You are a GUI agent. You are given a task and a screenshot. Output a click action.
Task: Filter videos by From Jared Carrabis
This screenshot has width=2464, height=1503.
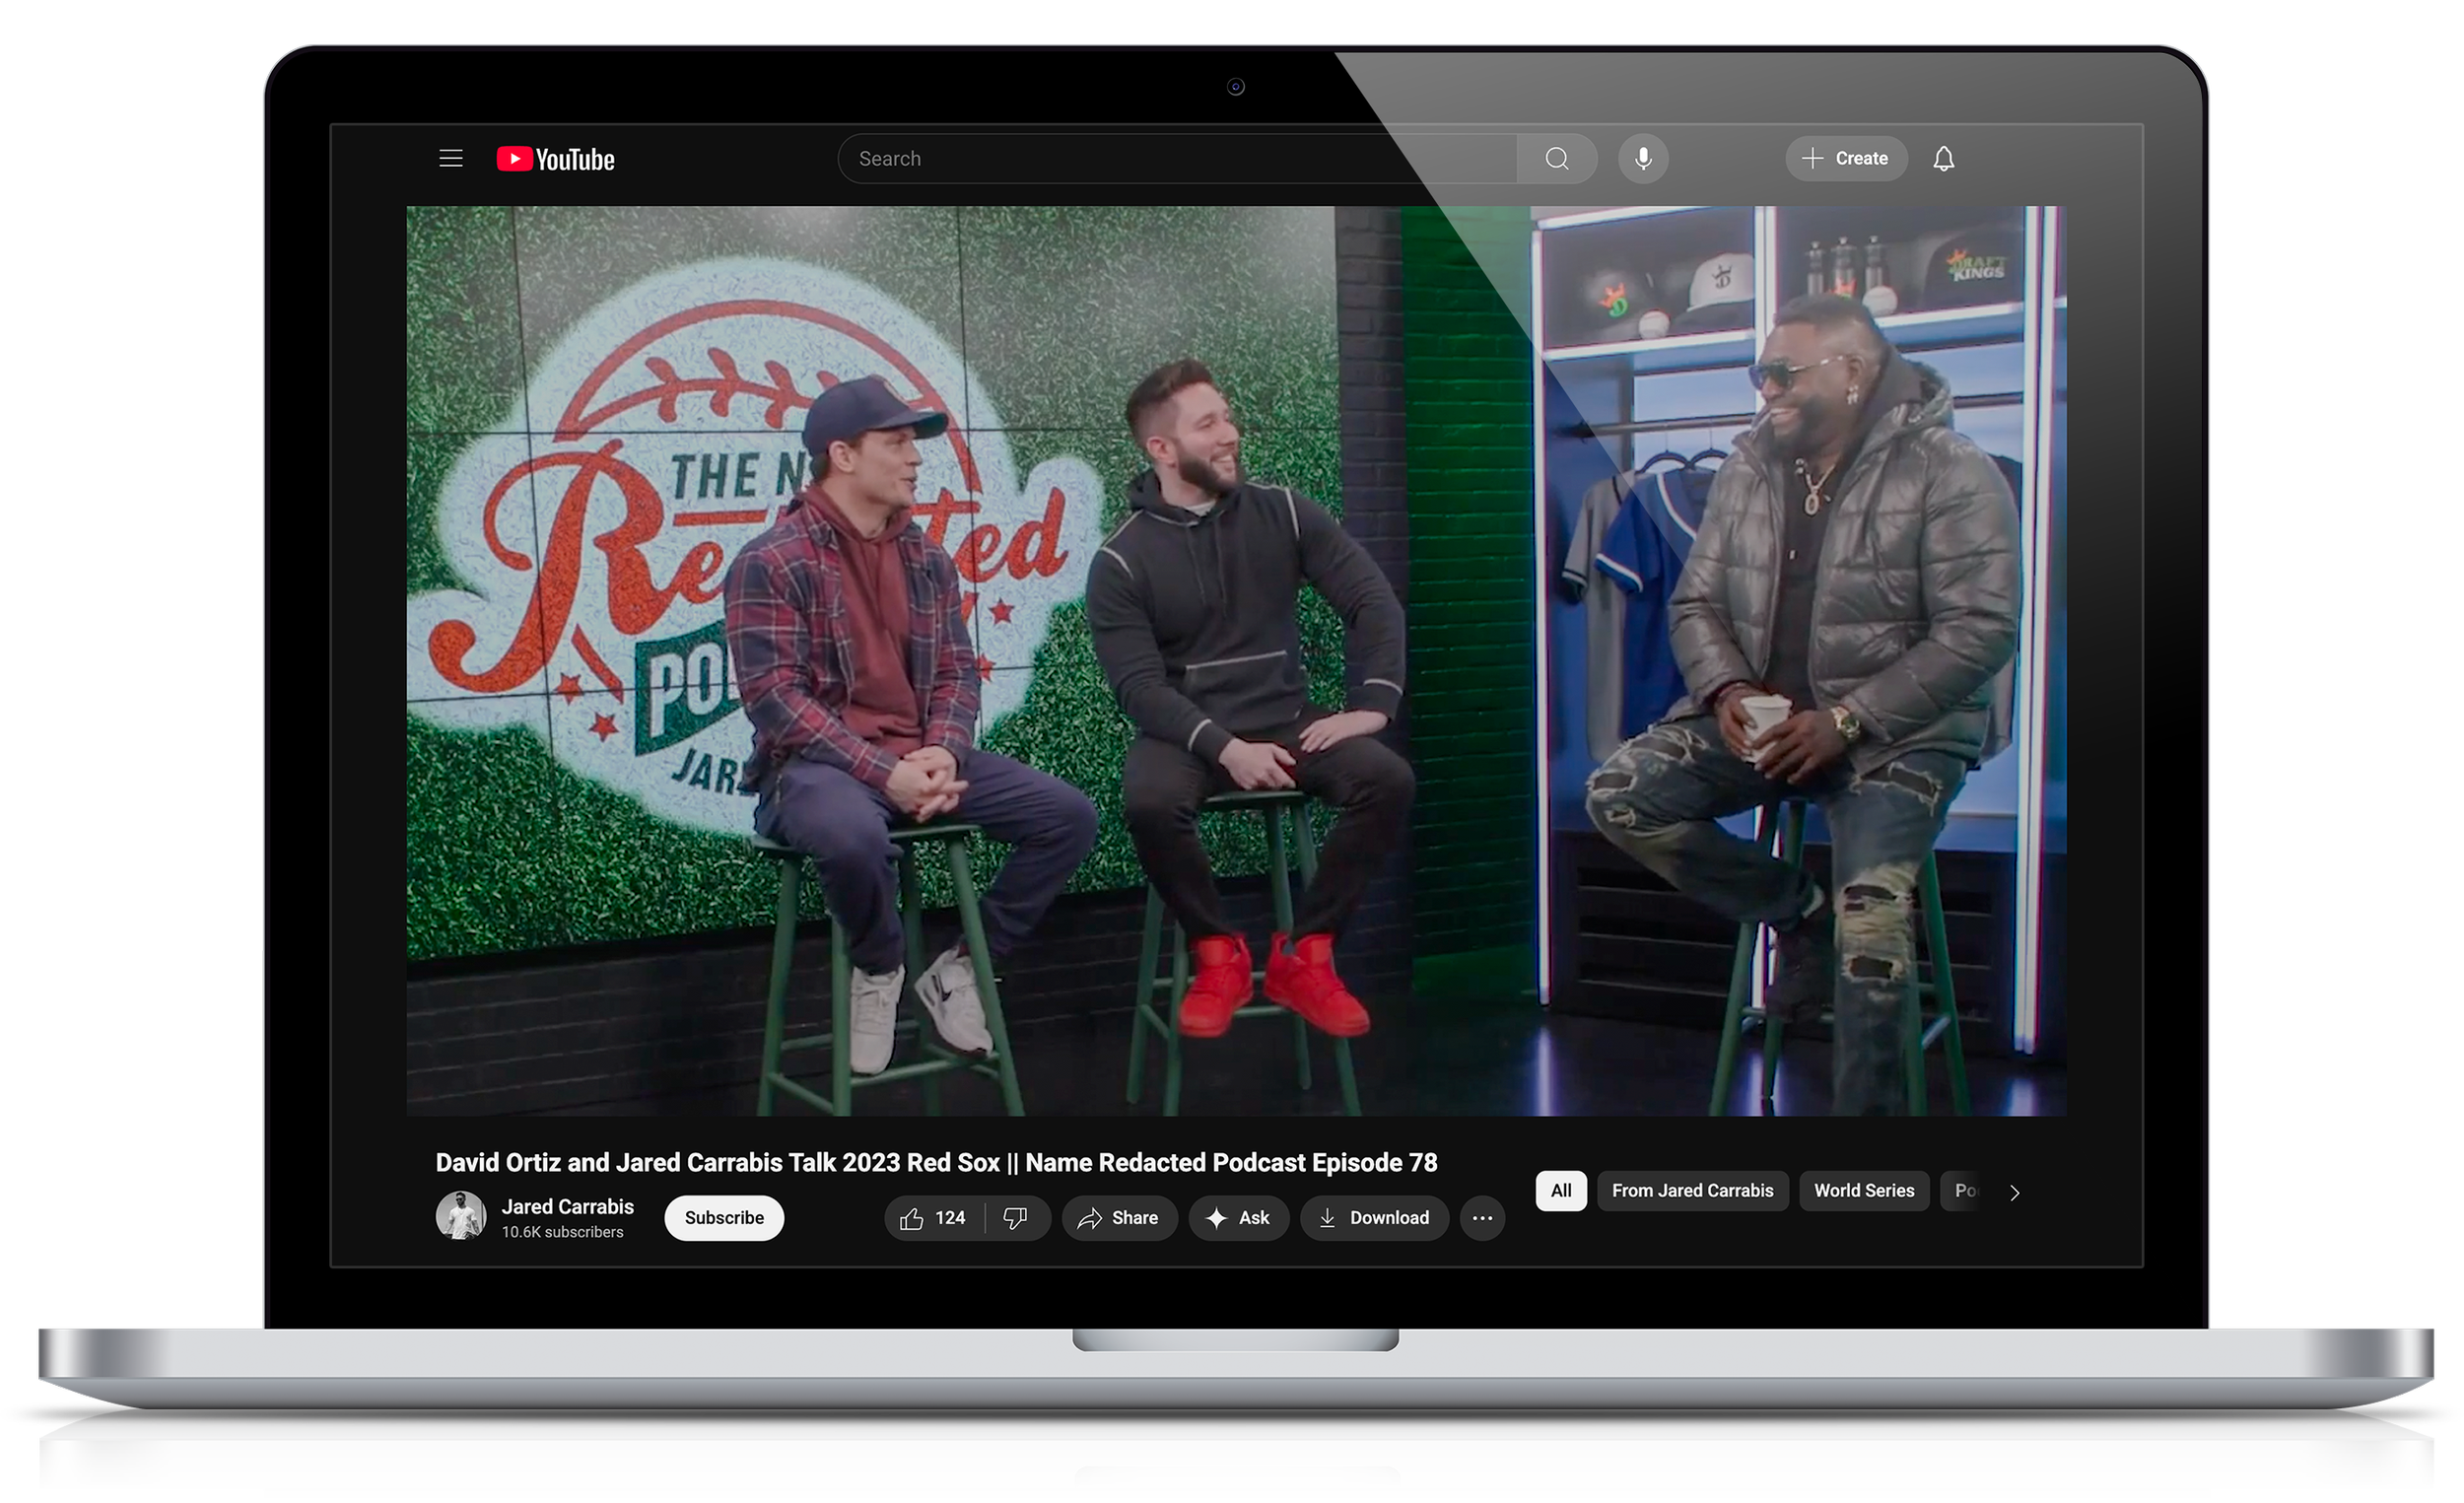1692,1191
